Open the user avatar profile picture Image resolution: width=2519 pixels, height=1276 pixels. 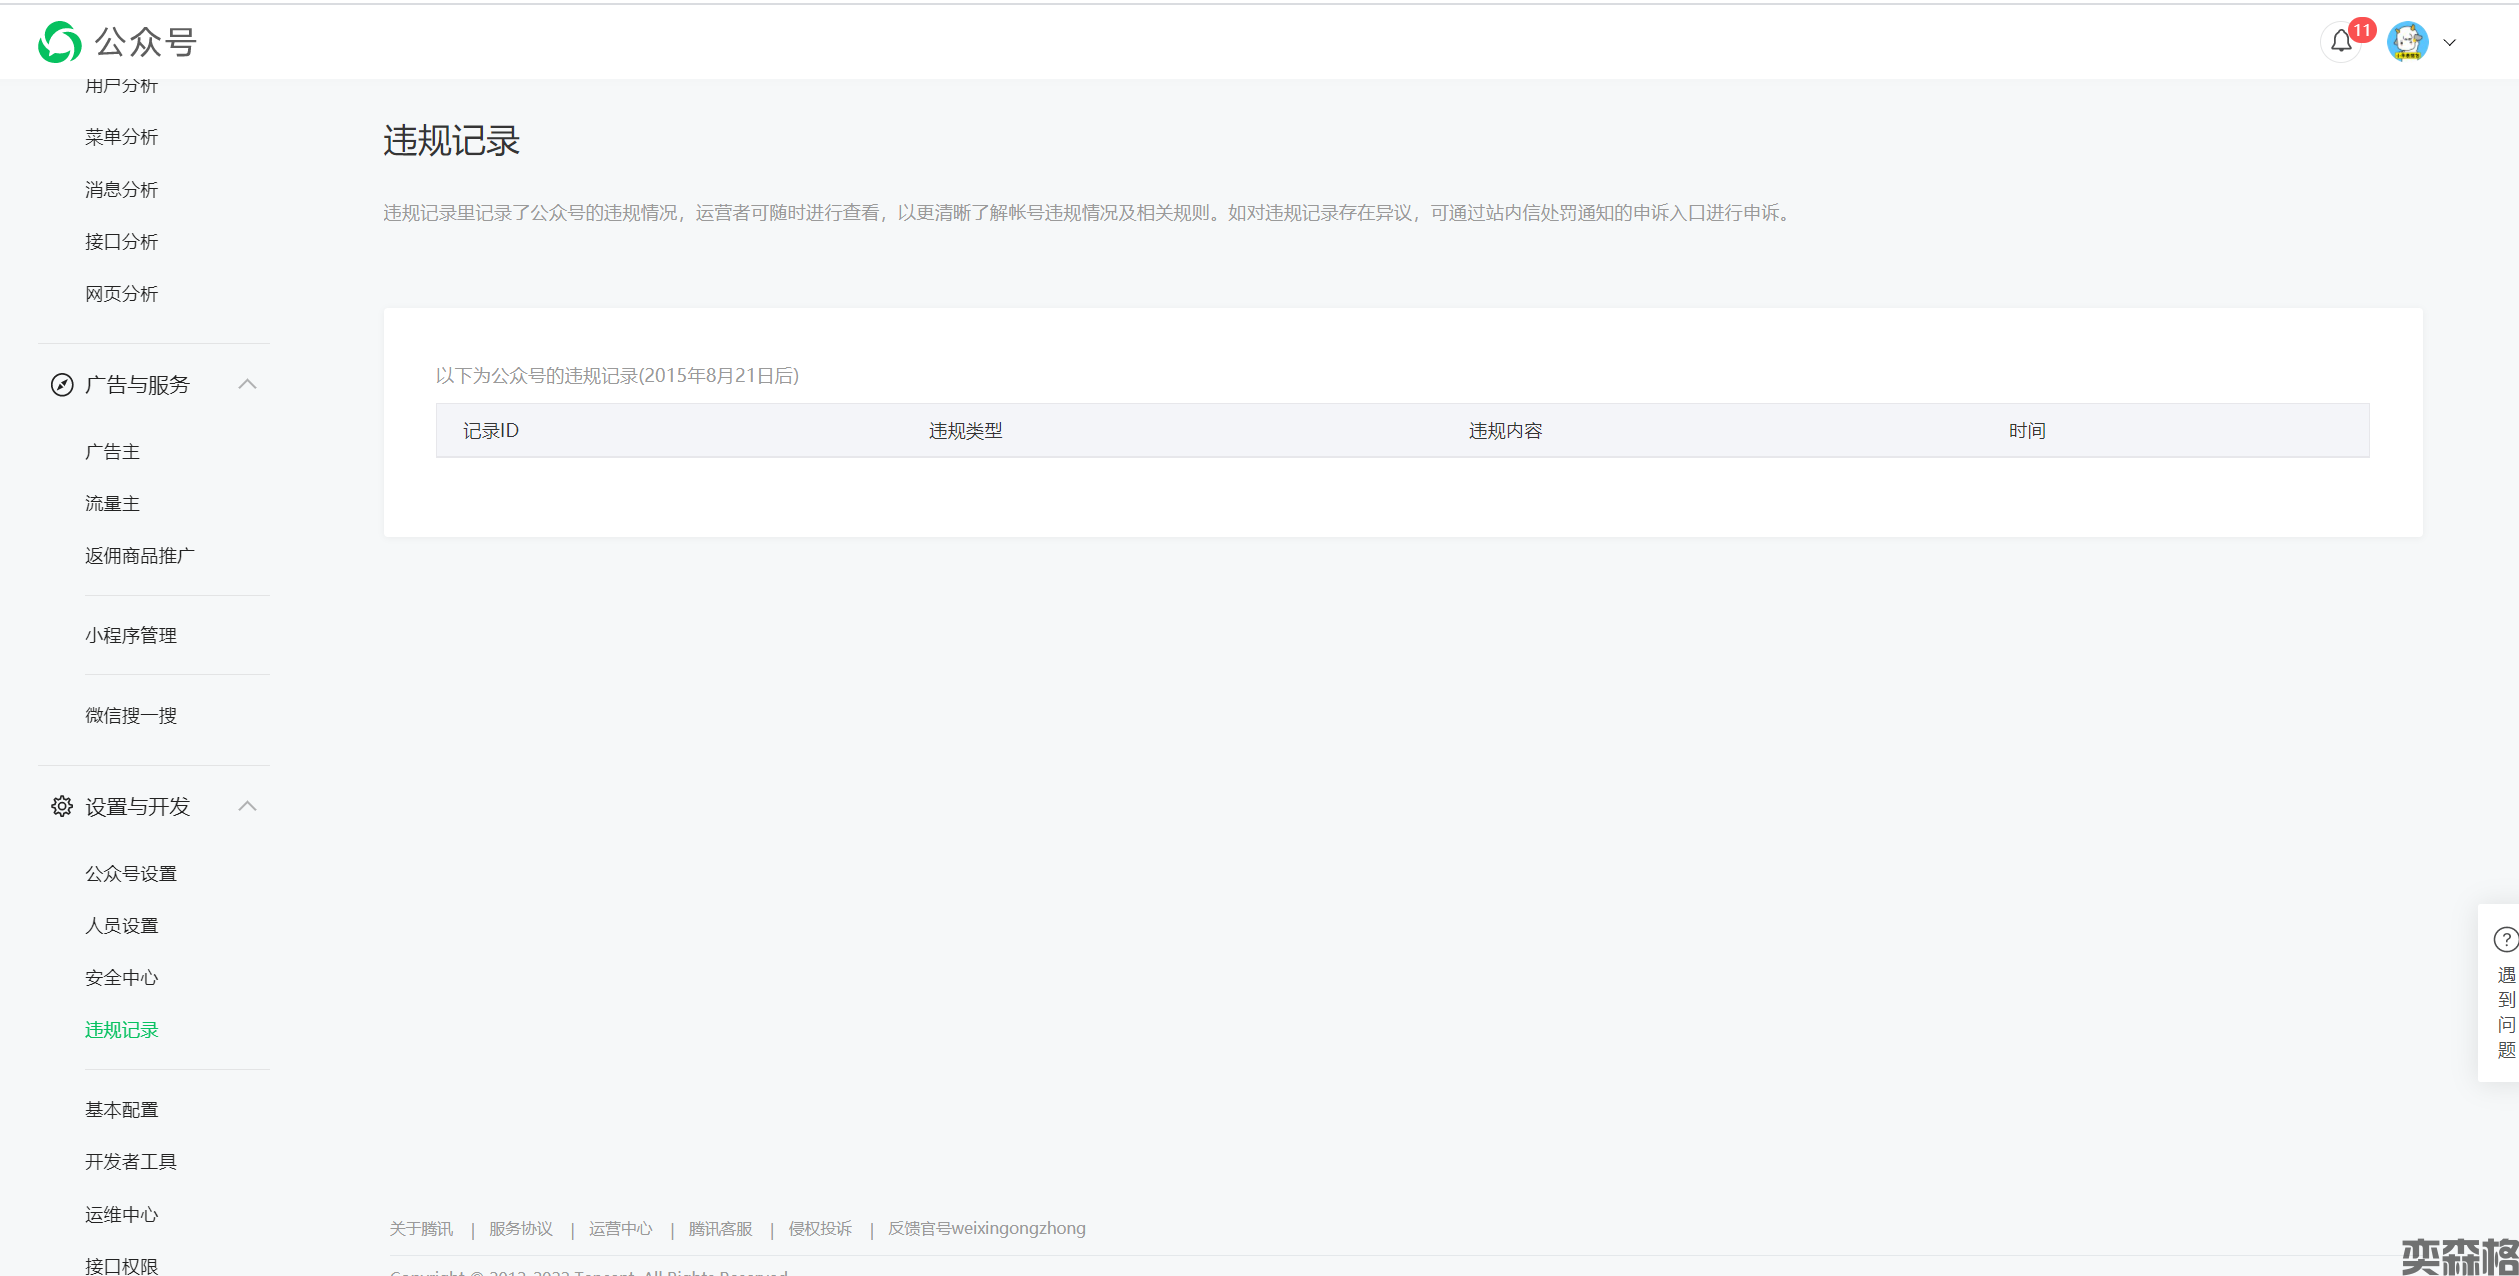[x=2407, y=42]
